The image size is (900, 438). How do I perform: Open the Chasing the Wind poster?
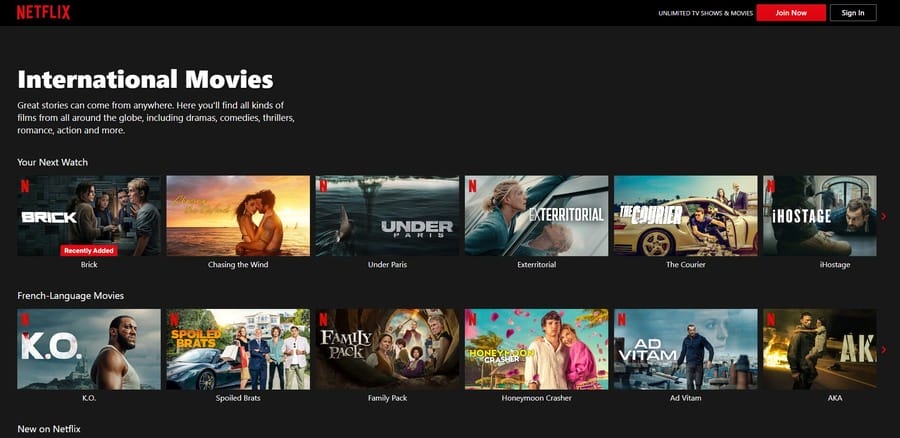point(238,216)
